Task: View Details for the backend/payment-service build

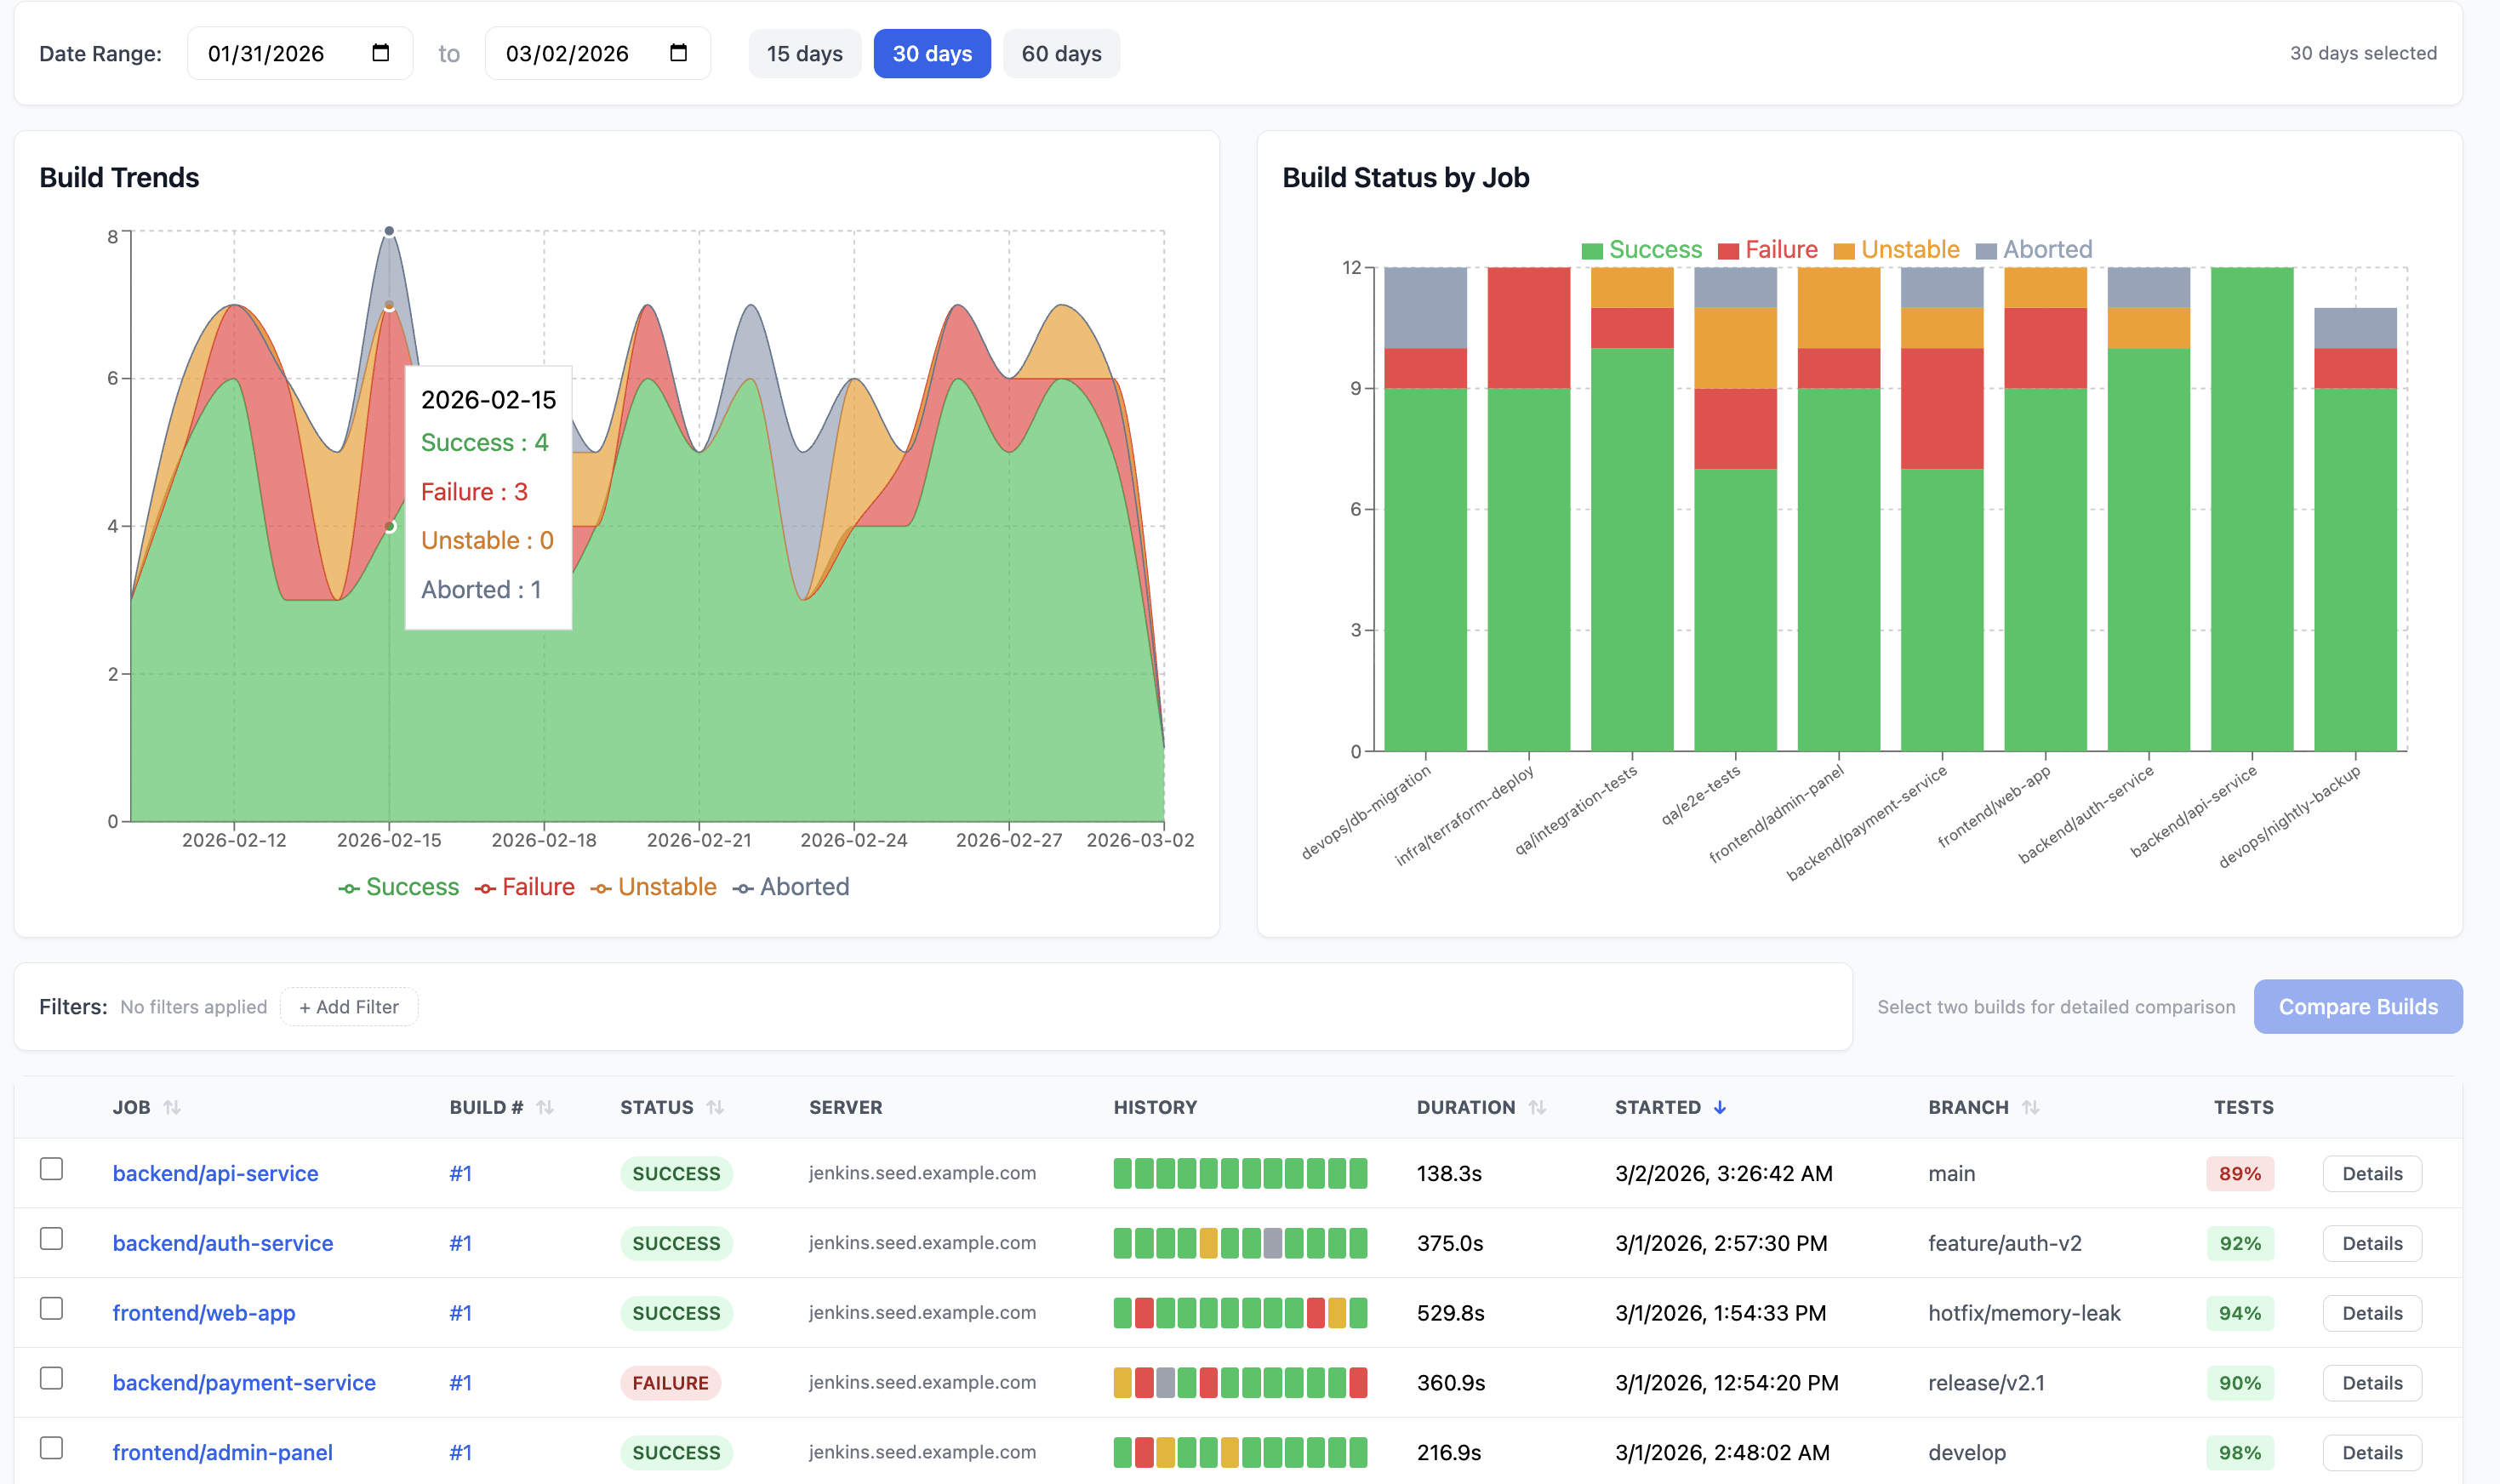Action: (x=2372, y=1382)
